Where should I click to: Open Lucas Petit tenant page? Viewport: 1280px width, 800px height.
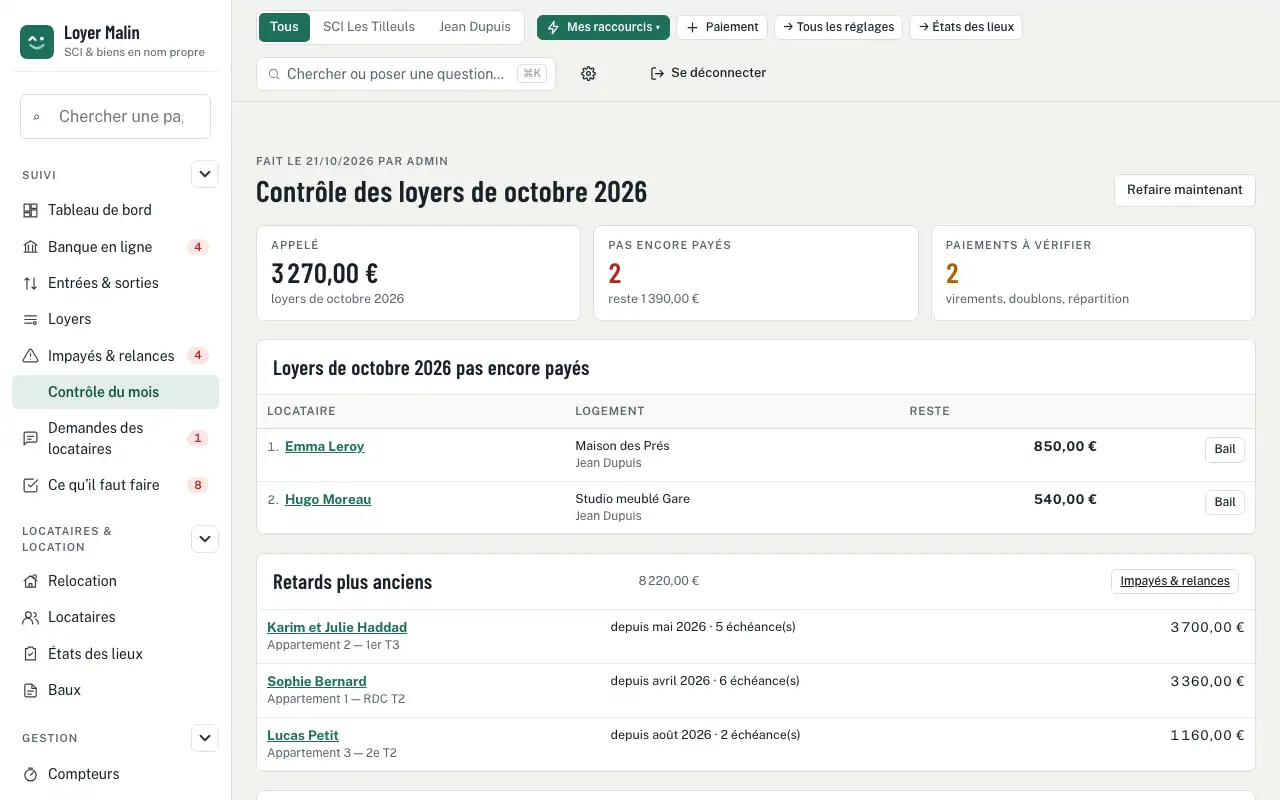pyautogui.click(x=303, y=736)
